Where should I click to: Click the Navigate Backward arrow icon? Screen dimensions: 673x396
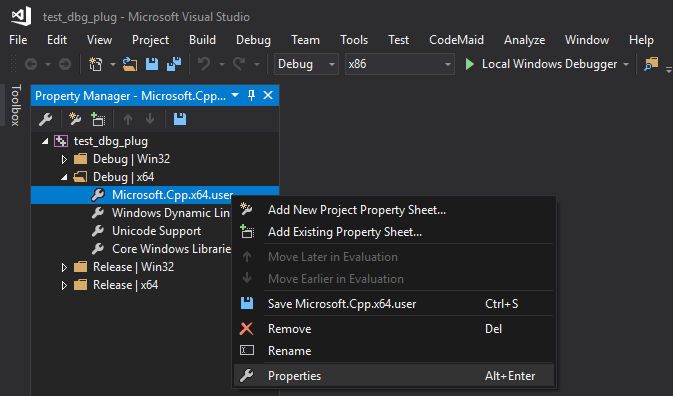[31, 64]
